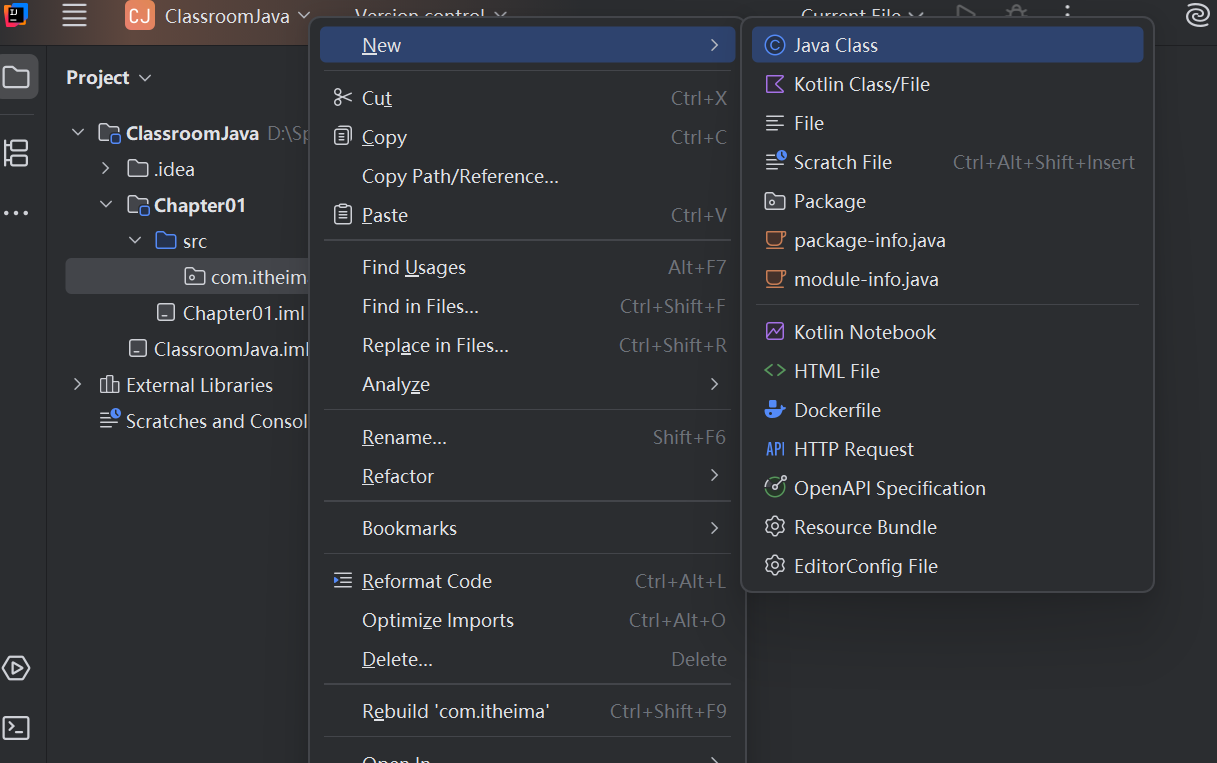Click the EditorConfig File gear icon
Image resolution: width=1217 pixels, height=763 pixels.
(x=774, y=565)
